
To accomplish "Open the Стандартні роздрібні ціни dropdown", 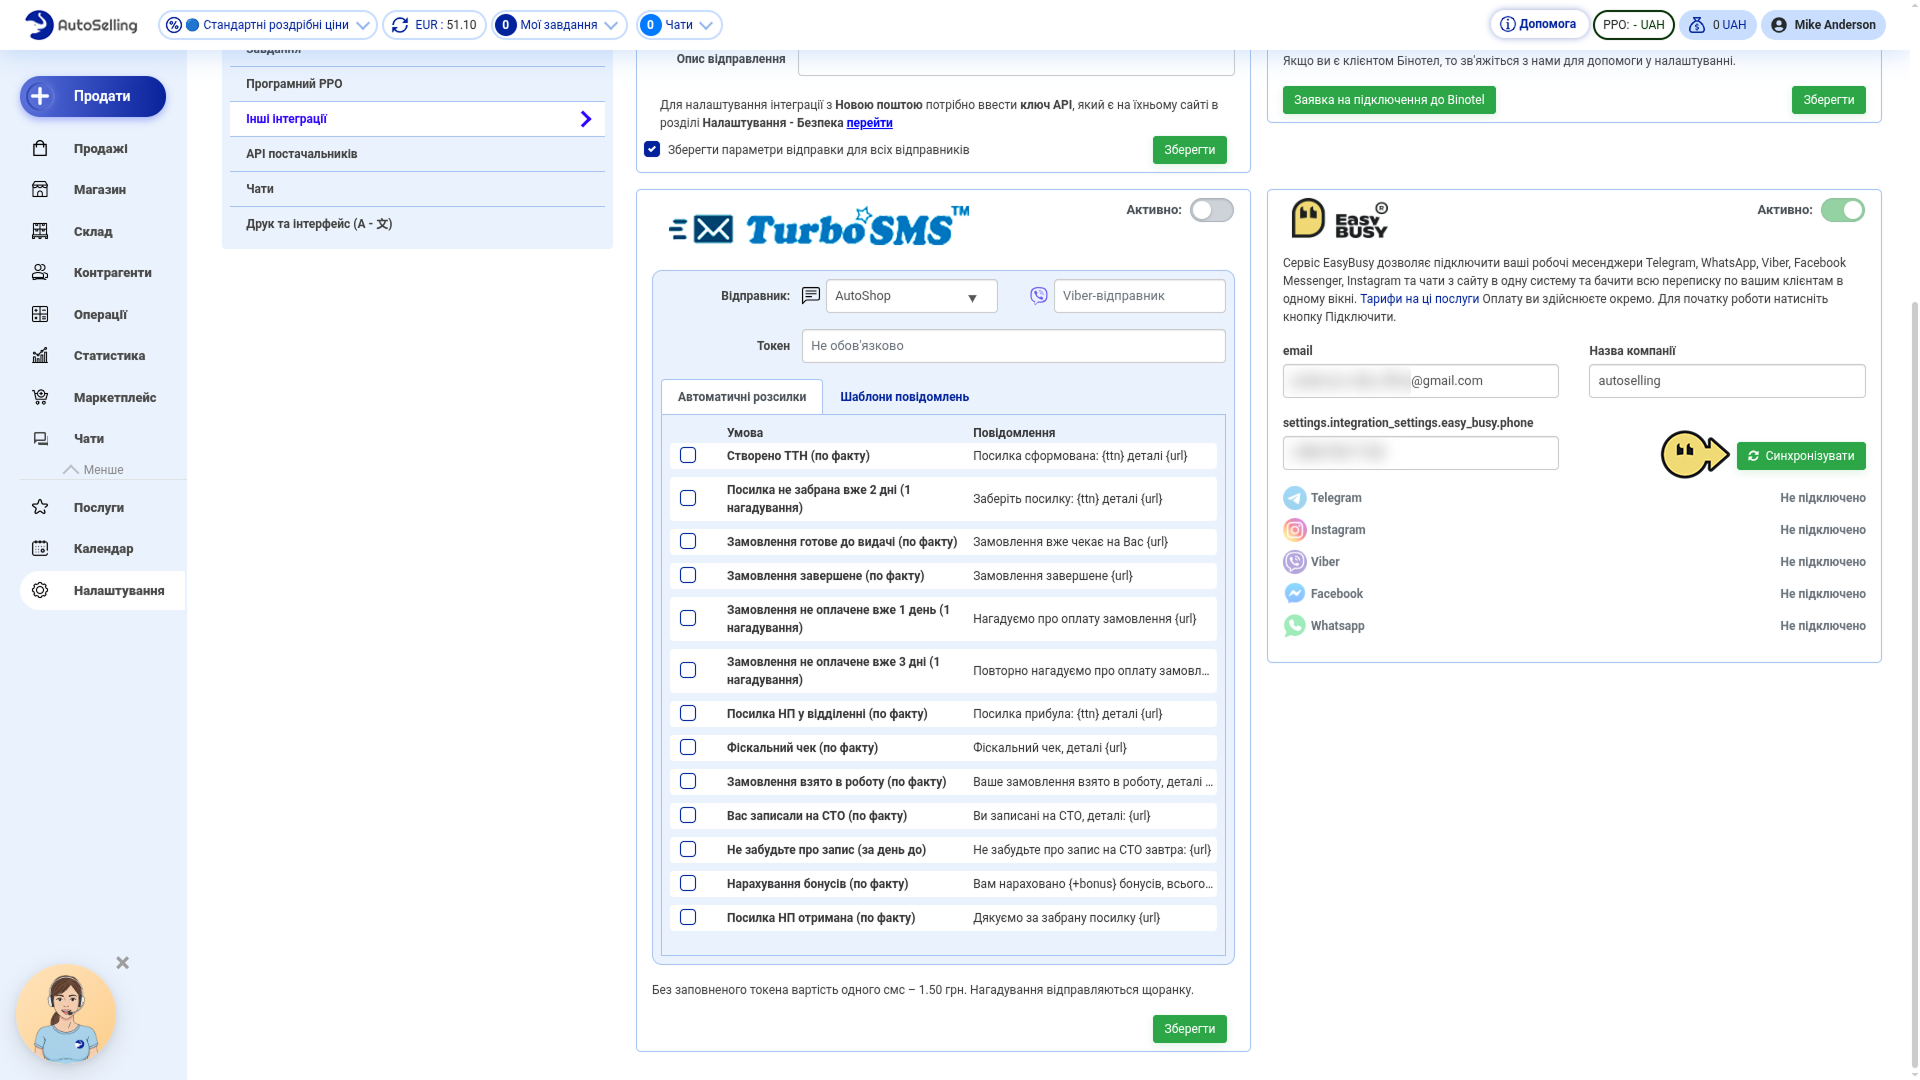I will [x=268, y=25].
